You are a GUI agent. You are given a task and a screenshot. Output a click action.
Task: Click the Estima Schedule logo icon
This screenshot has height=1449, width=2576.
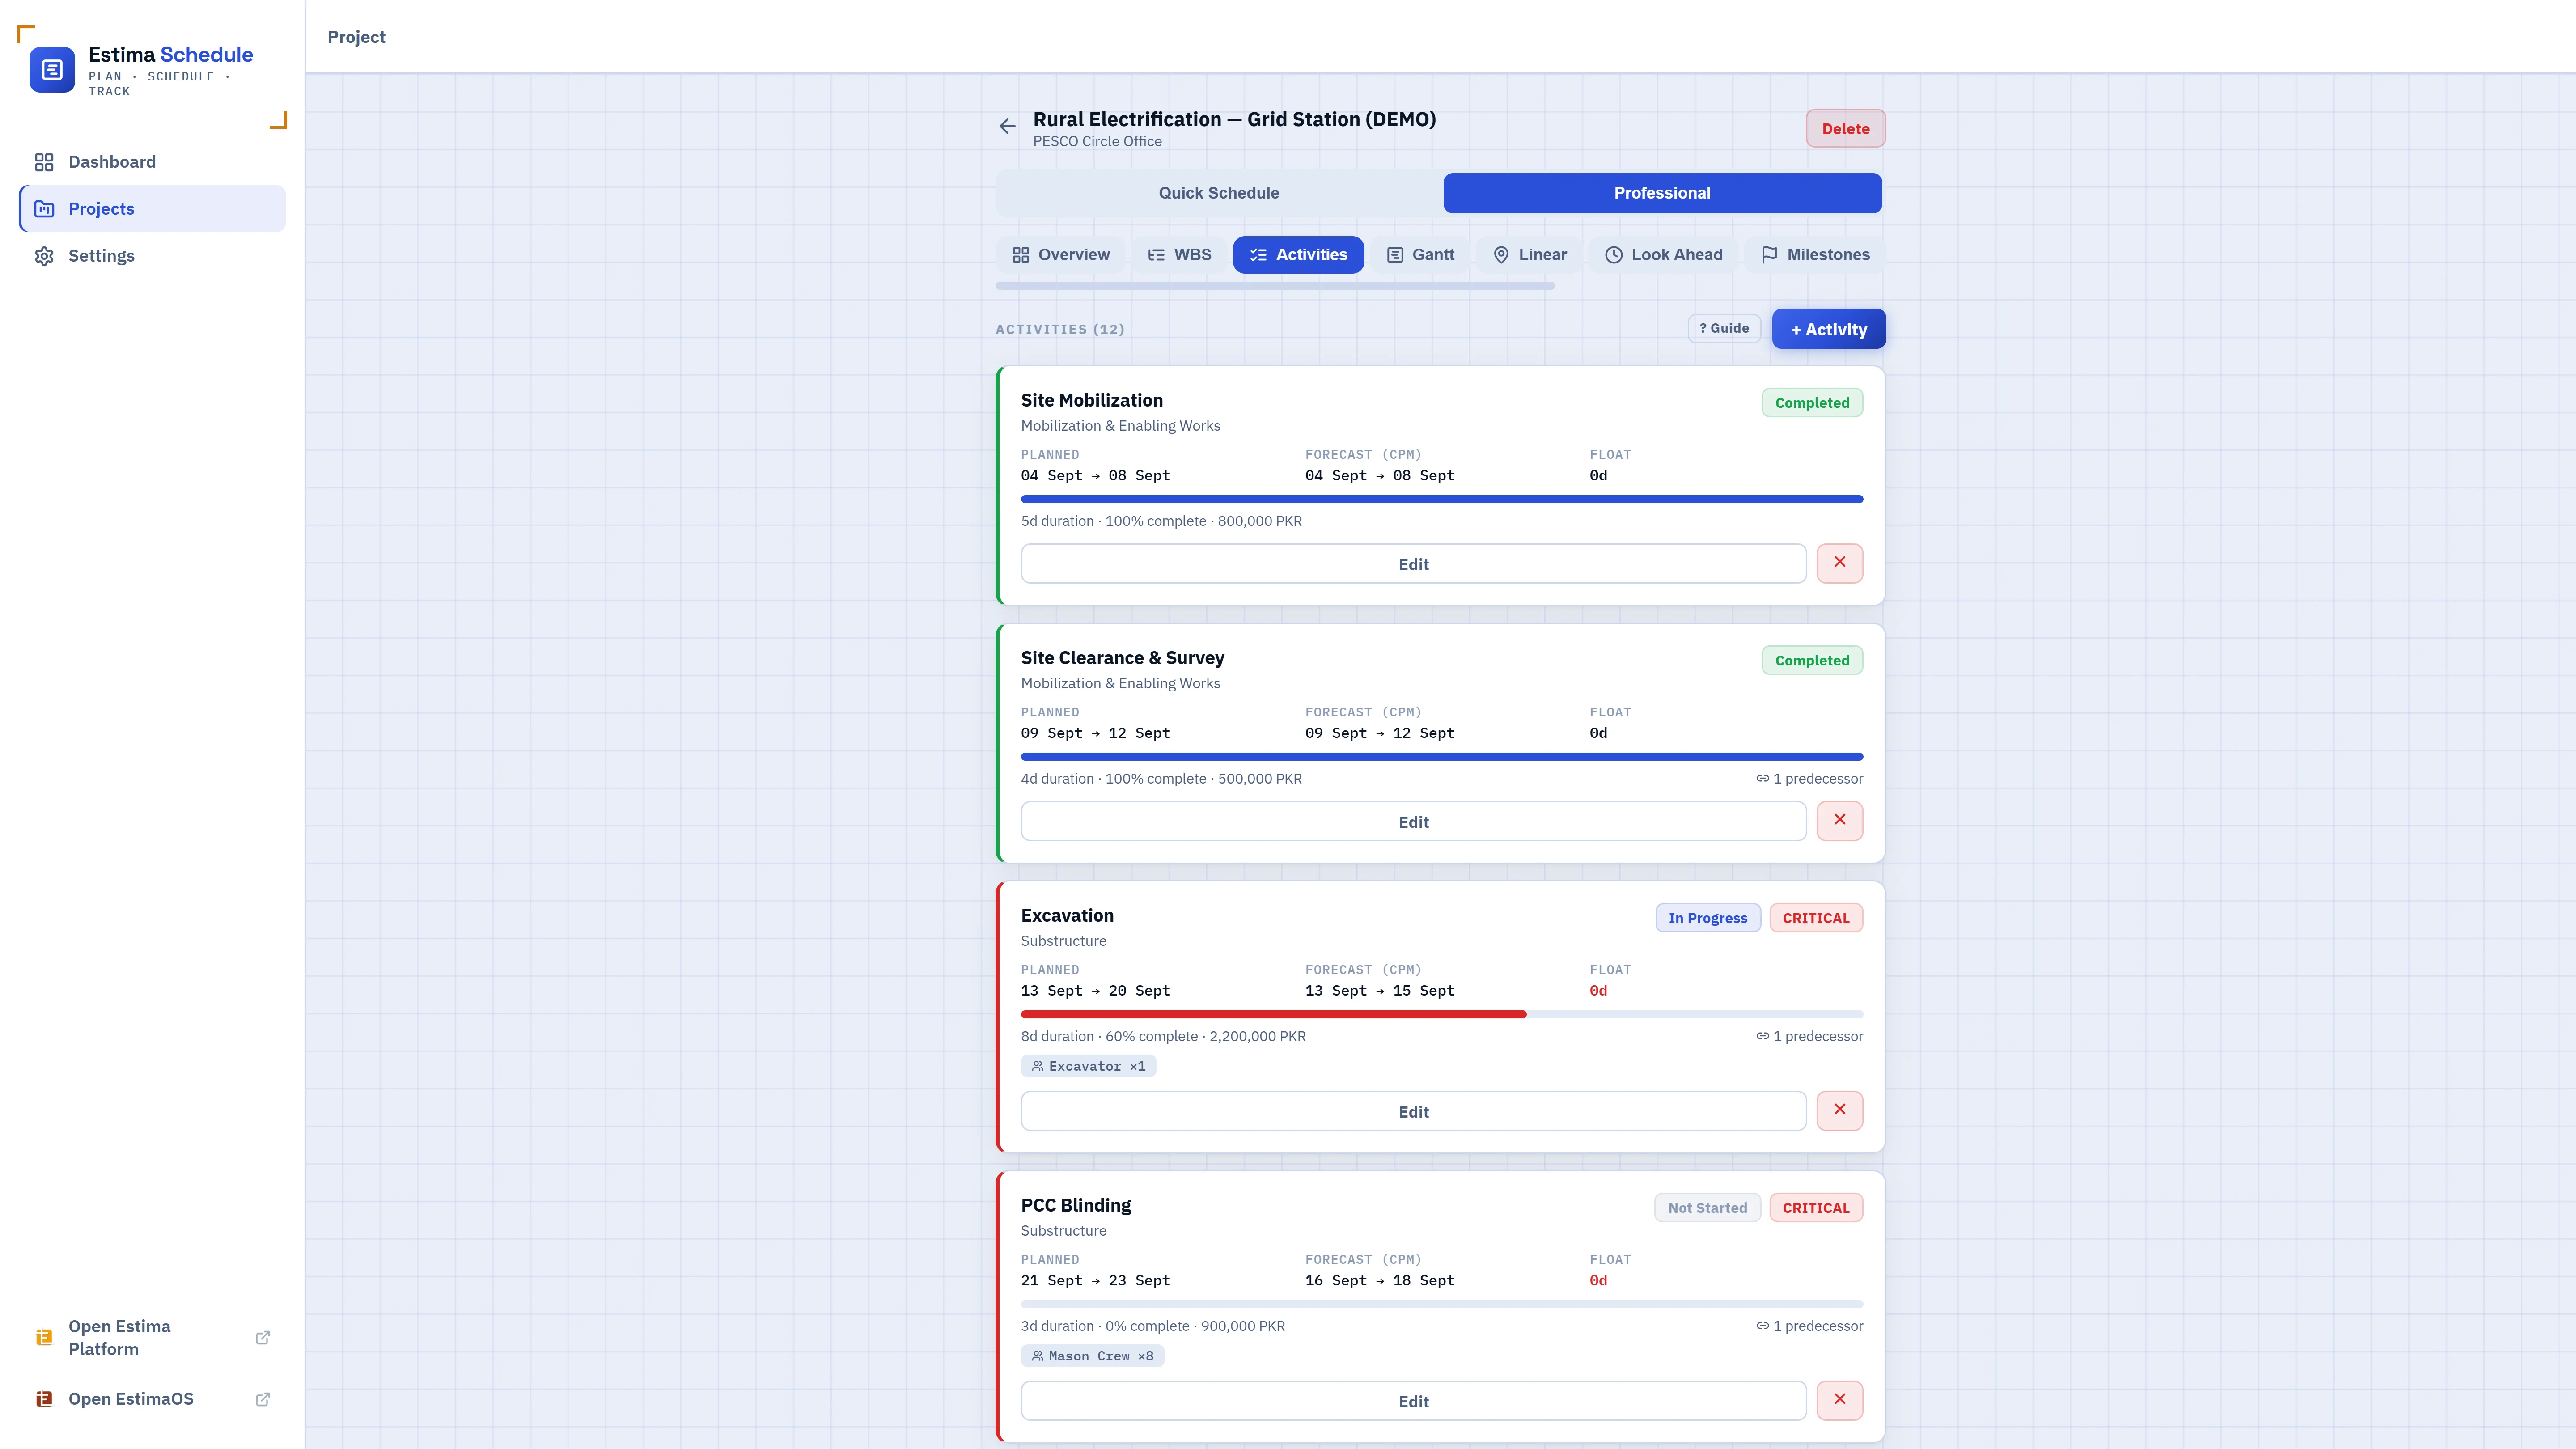coord(52,70)
